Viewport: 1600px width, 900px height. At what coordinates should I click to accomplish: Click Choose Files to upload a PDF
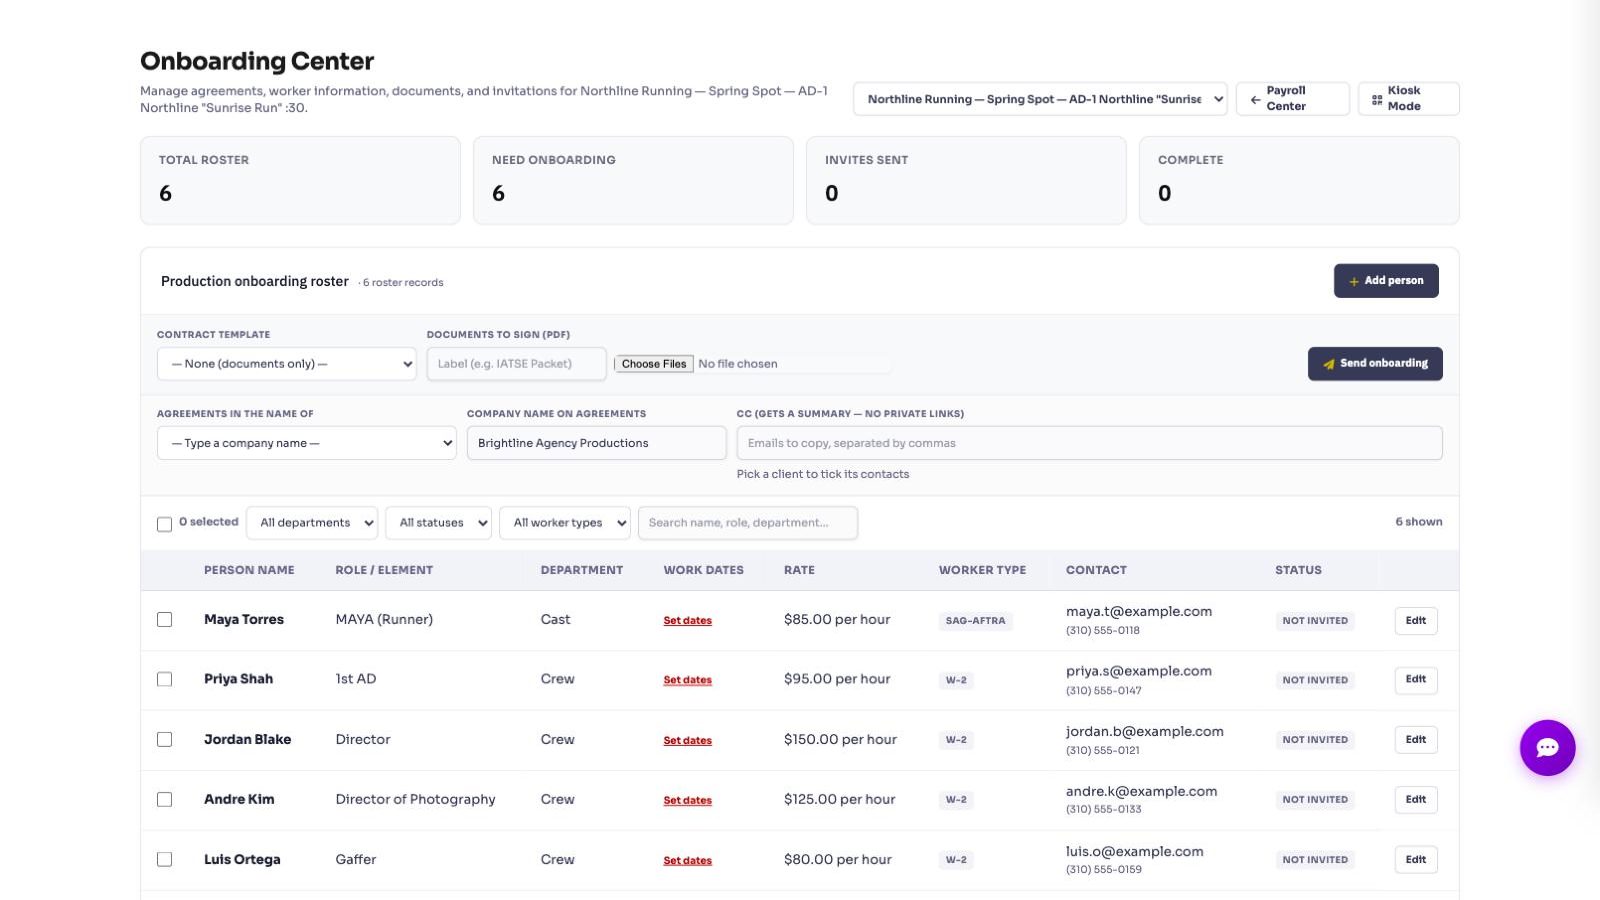[654, 364]
